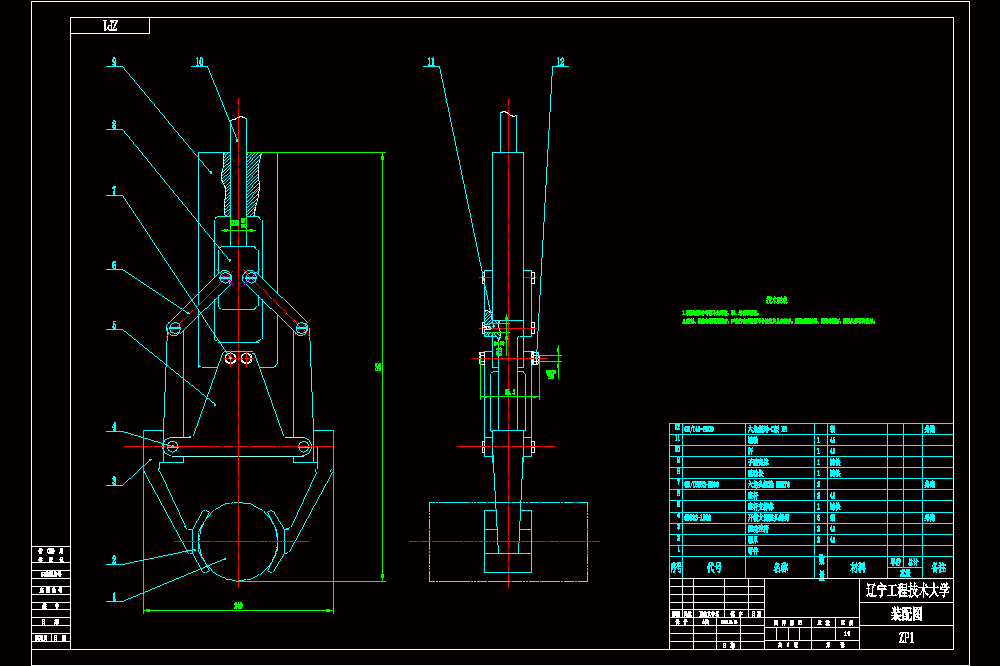Click balloon number 11 on the side view
The width and height of the screenshot is (1000, 666).
click(431, 62)
